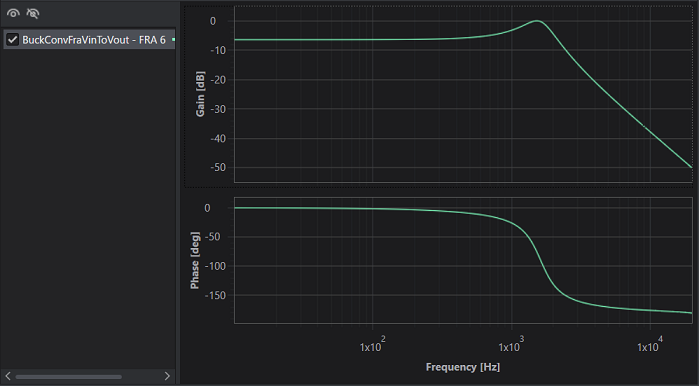Click the -50 tick on the Gain axis
Image resolution: width=699 pixels, height=386 pixels.
tap(218, 168)
